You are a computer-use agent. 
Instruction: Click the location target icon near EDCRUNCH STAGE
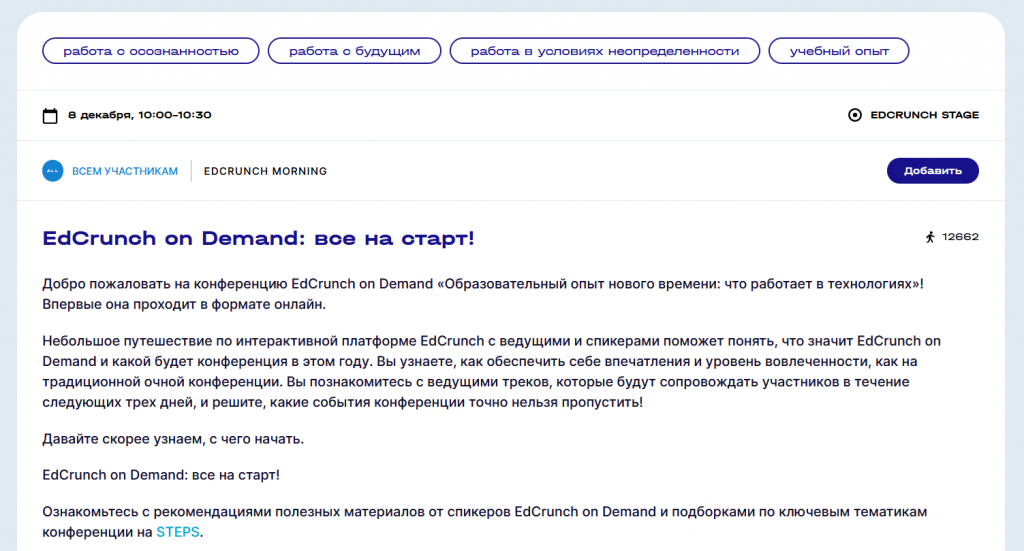pyautogui.click(x=854, y=115)
